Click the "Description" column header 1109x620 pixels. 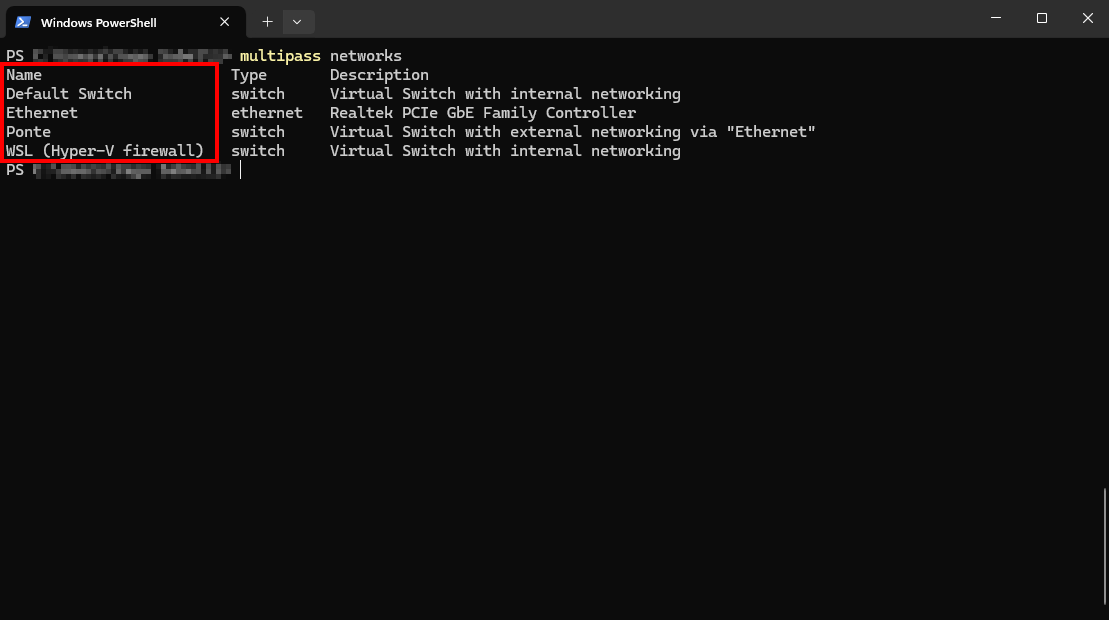pos(379,75)
